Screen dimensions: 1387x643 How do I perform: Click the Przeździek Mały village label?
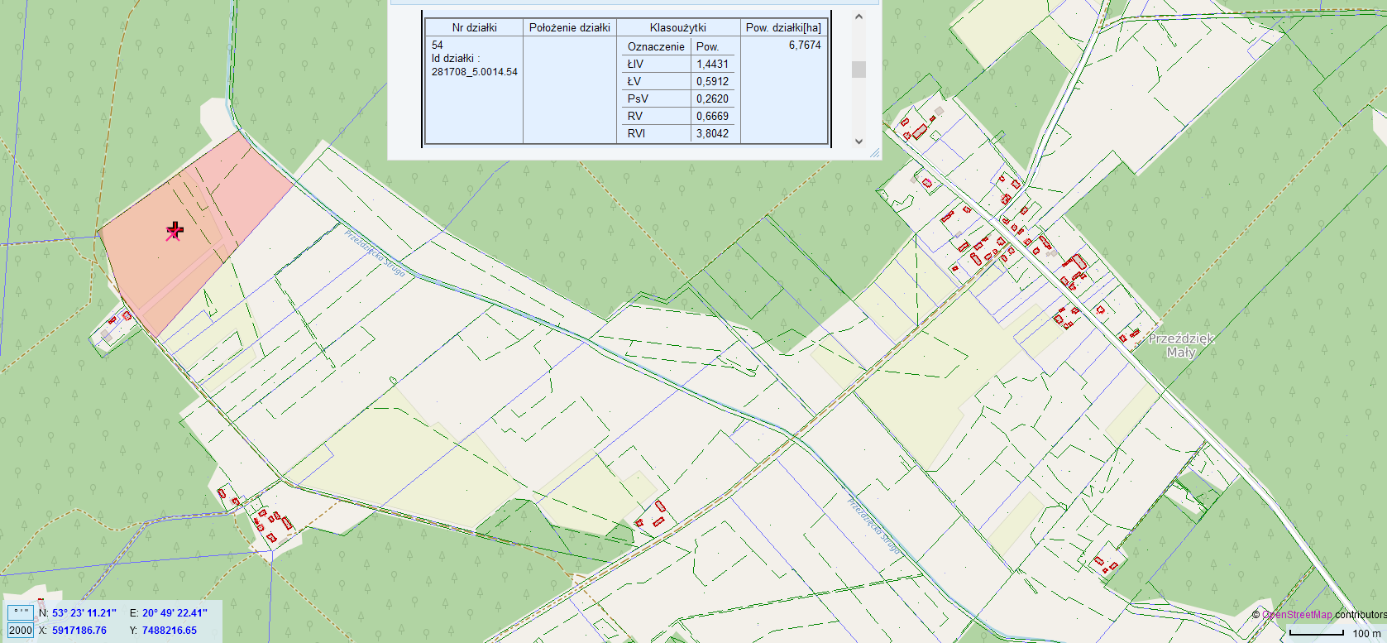pos(1180,345)
